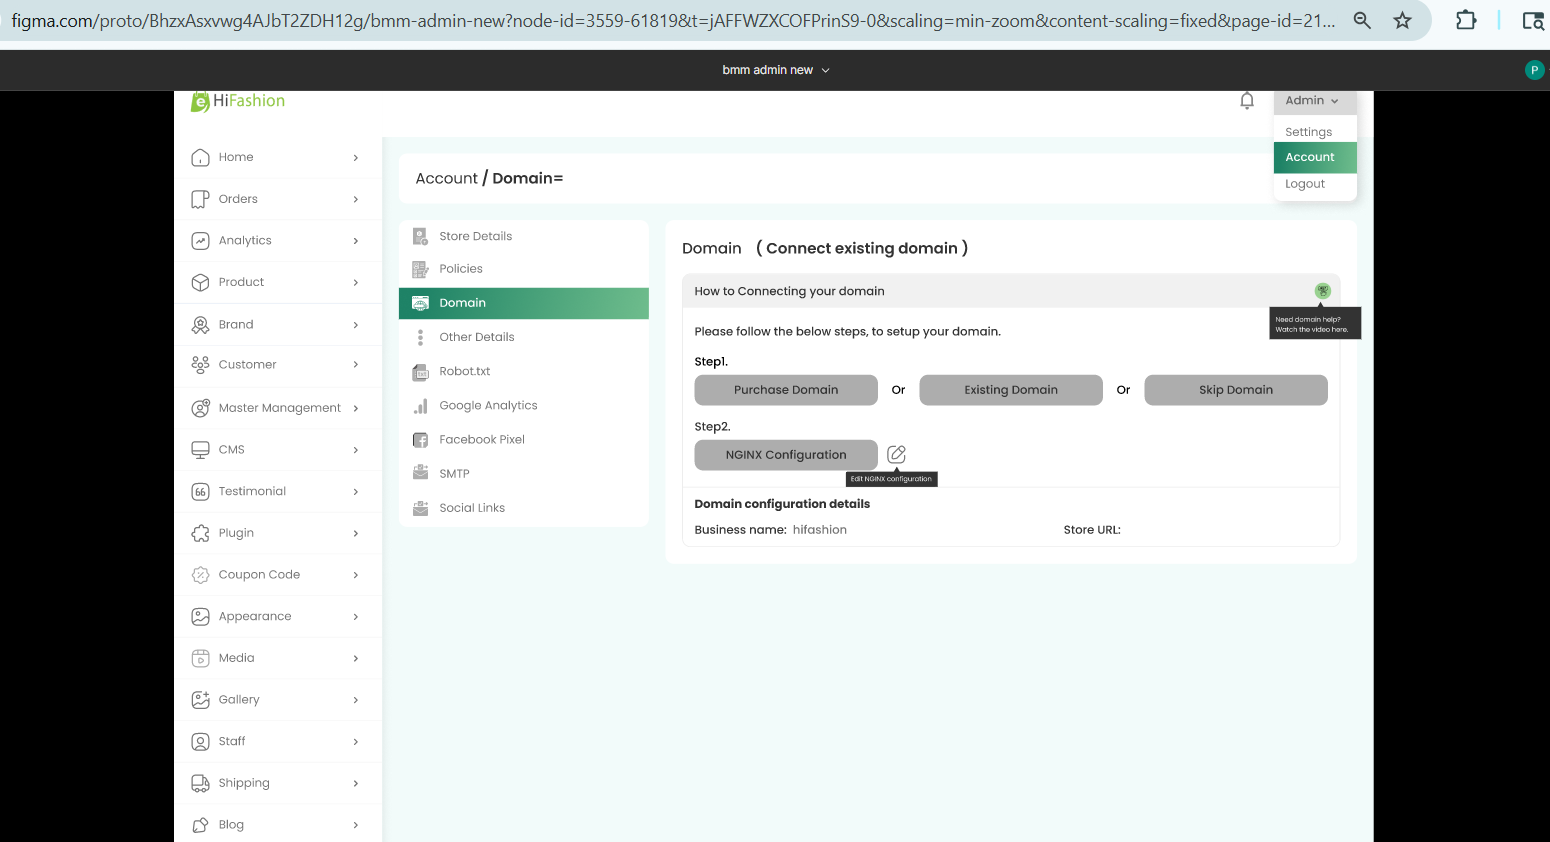The image size is (1550, 842).
Task: Expand the Product menu chevron
Action: point(356,283)
